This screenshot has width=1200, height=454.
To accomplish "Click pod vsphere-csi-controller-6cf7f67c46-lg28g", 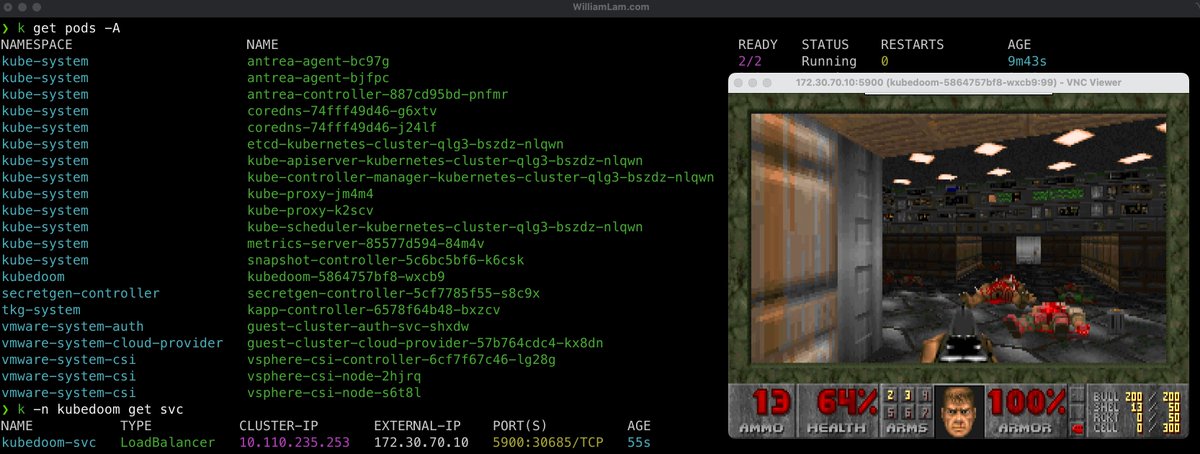I will click(402, 359).
